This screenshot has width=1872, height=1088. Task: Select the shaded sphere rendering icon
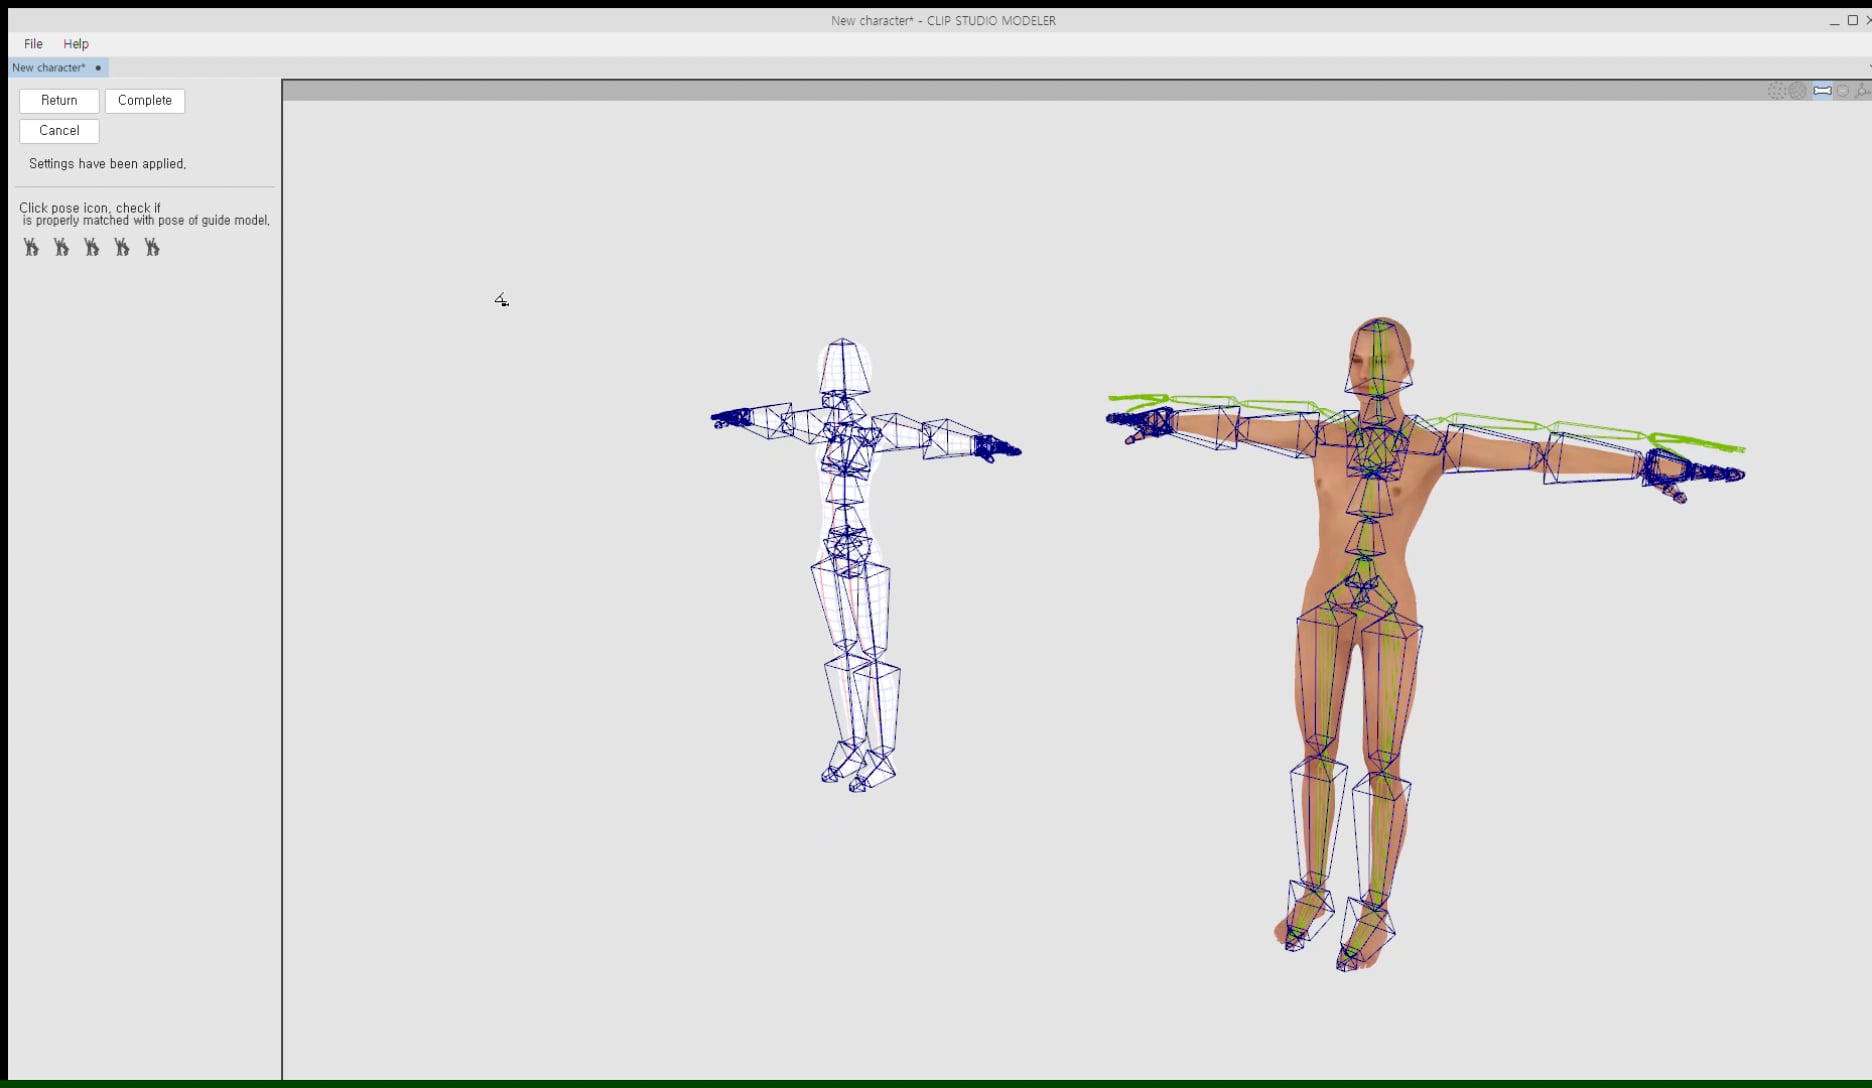[1797, 90]
